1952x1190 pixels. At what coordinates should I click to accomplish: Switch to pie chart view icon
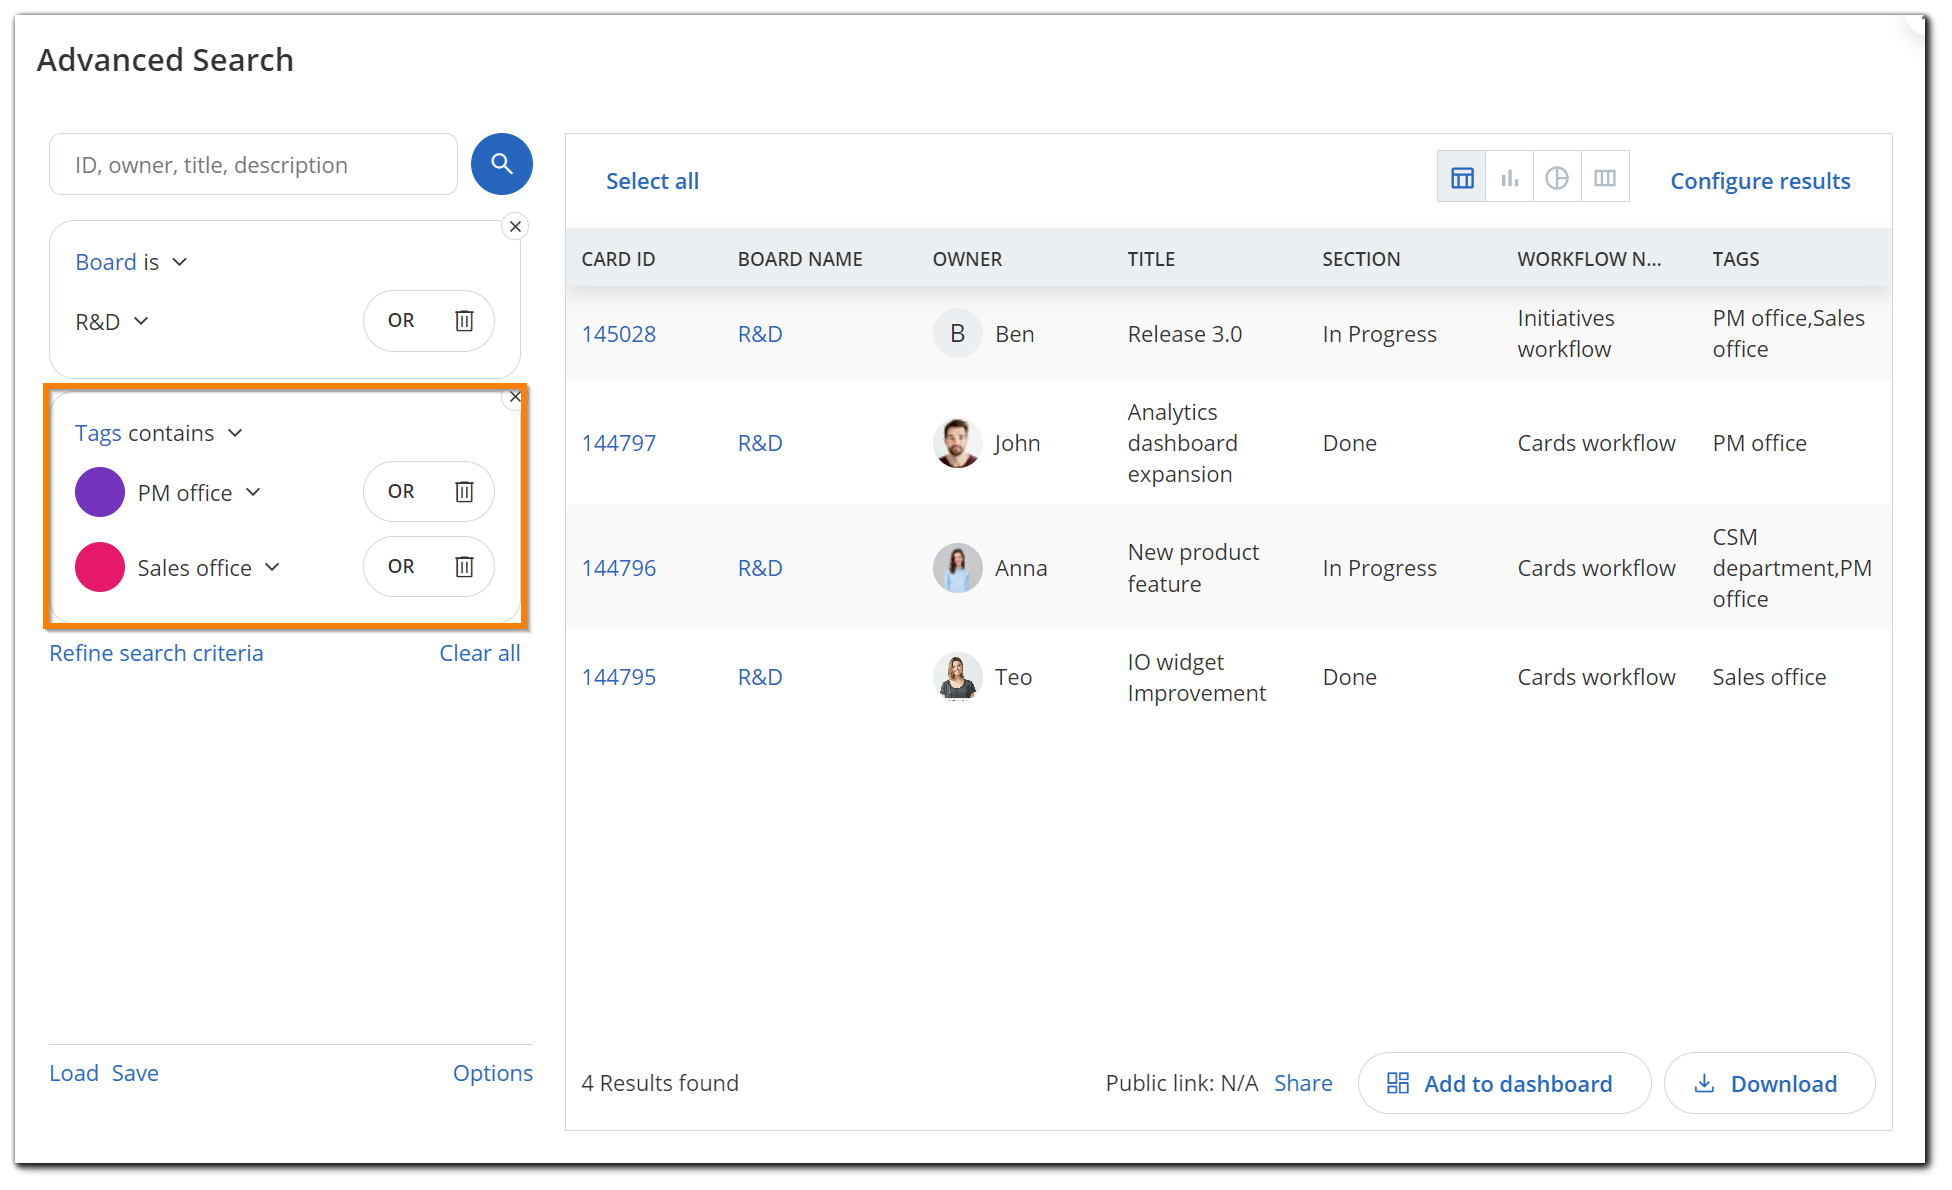[1557, 178]
